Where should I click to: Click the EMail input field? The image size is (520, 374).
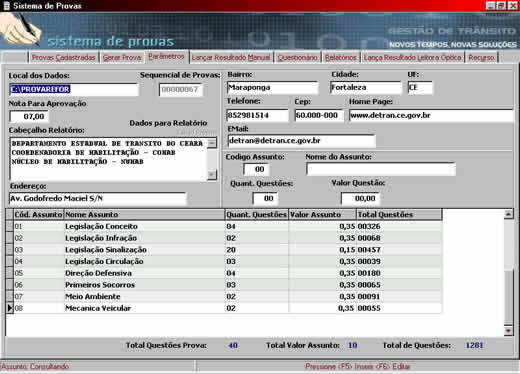pyautogui.click(x=302, y=141)
